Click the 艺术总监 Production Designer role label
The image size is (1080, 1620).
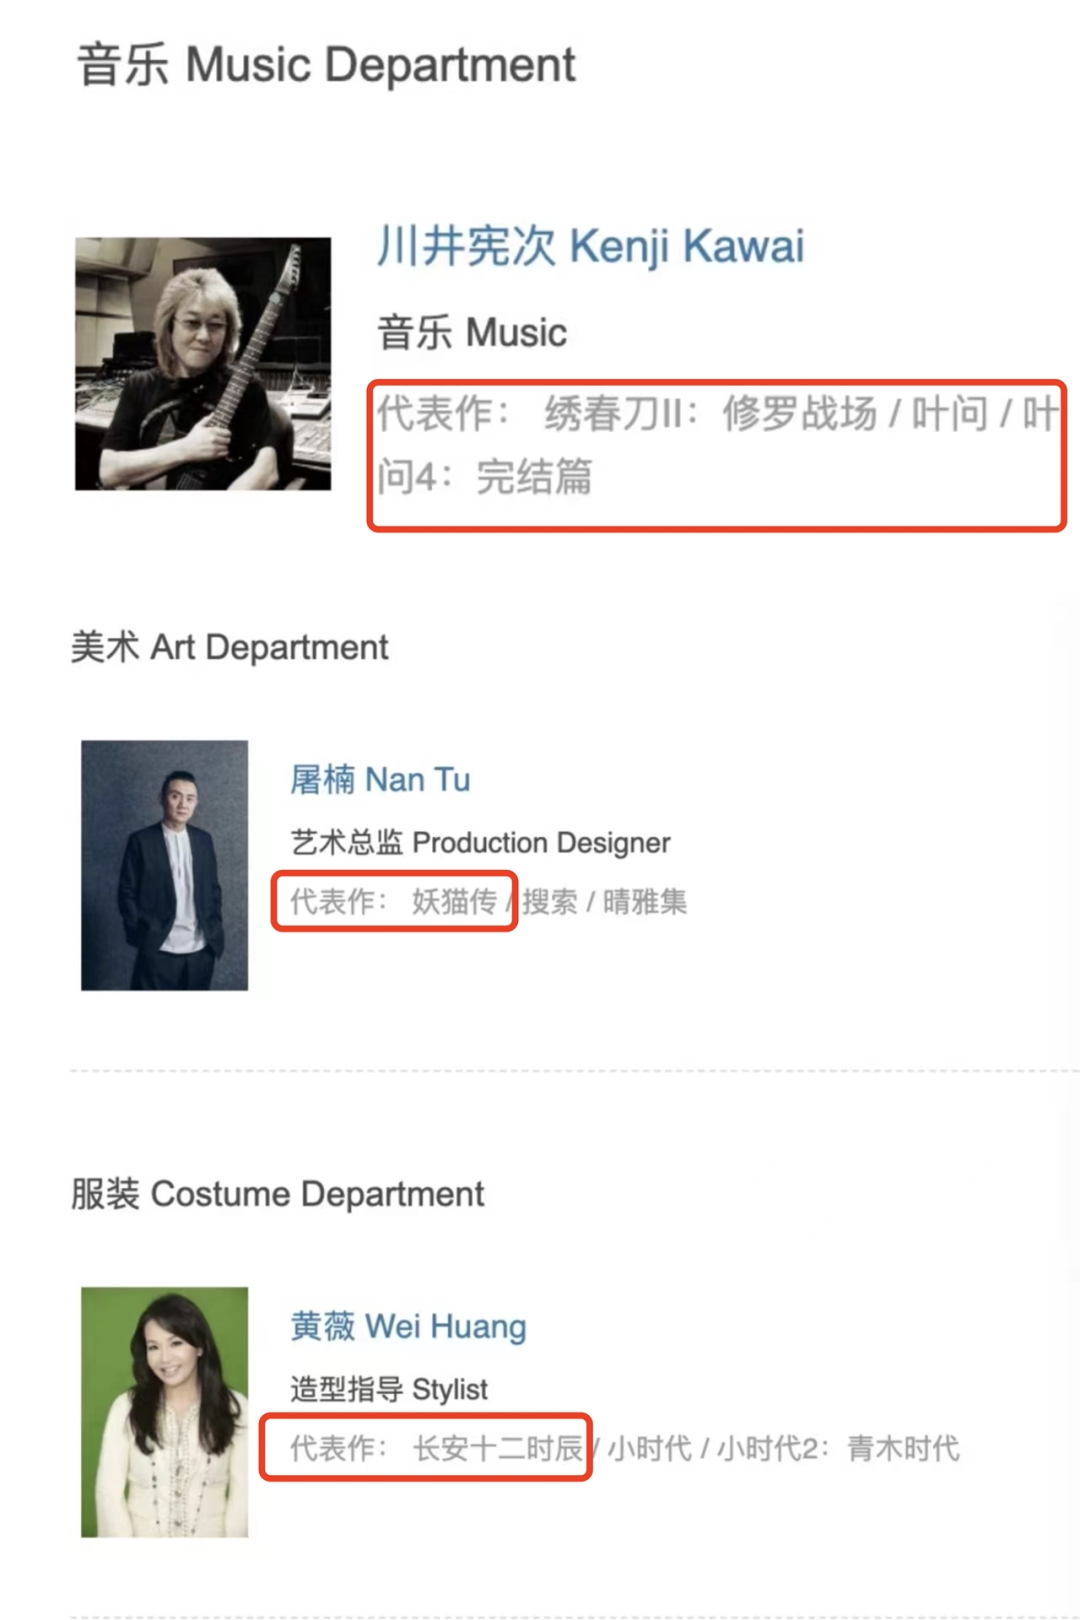click(x=480, y=842)
